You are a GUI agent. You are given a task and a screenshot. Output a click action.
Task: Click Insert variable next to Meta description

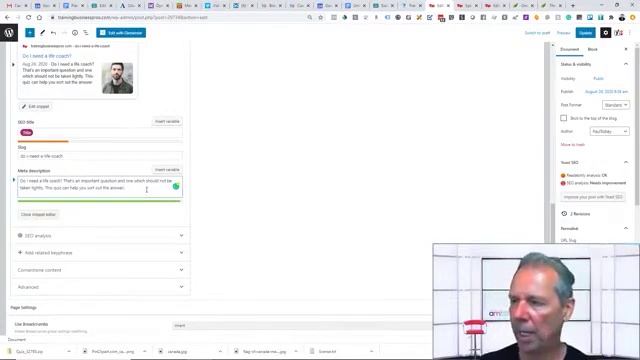coord(167,170)
